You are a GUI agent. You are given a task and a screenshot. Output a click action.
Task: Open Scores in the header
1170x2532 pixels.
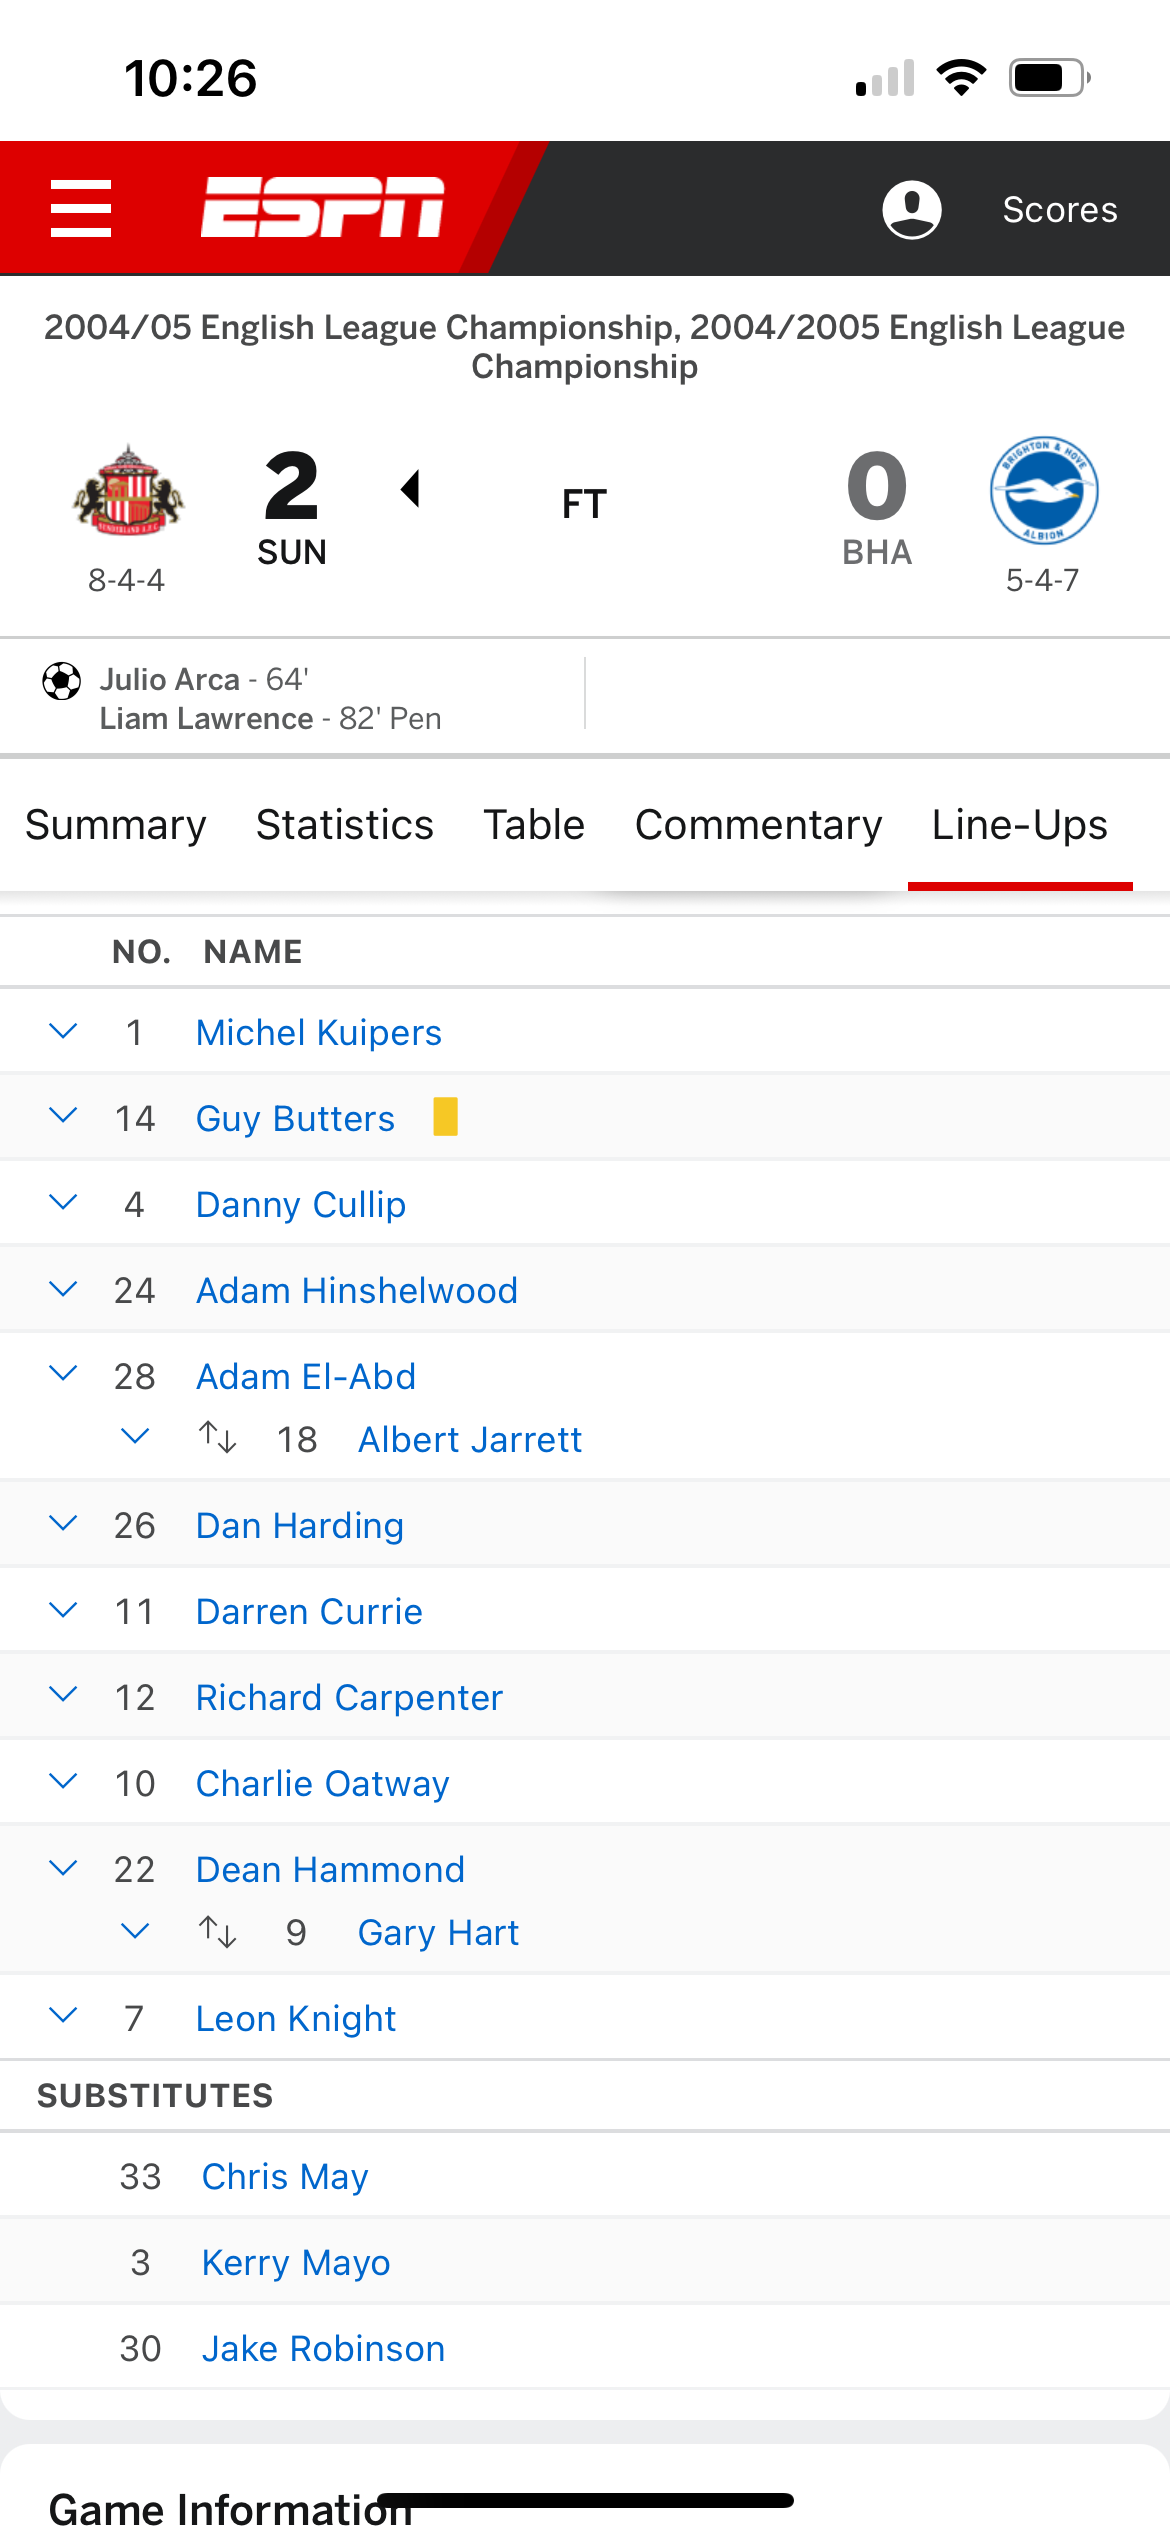click(1060, 210)
